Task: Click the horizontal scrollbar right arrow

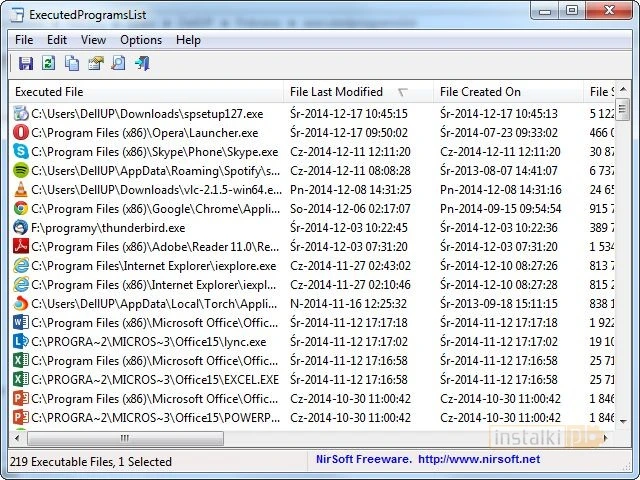Action: click(x=605, y=438)
